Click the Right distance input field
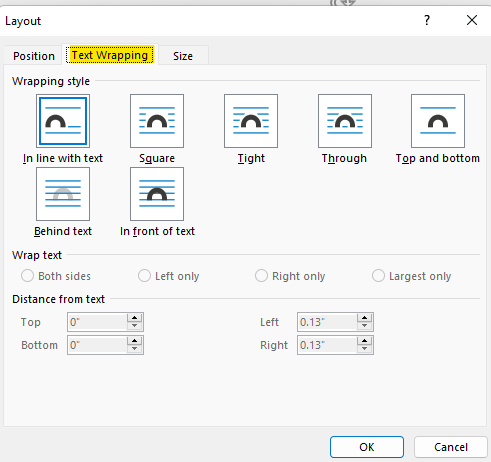This screenshot has height=462, width=491. pyautogui.click(x=327, y=345)
